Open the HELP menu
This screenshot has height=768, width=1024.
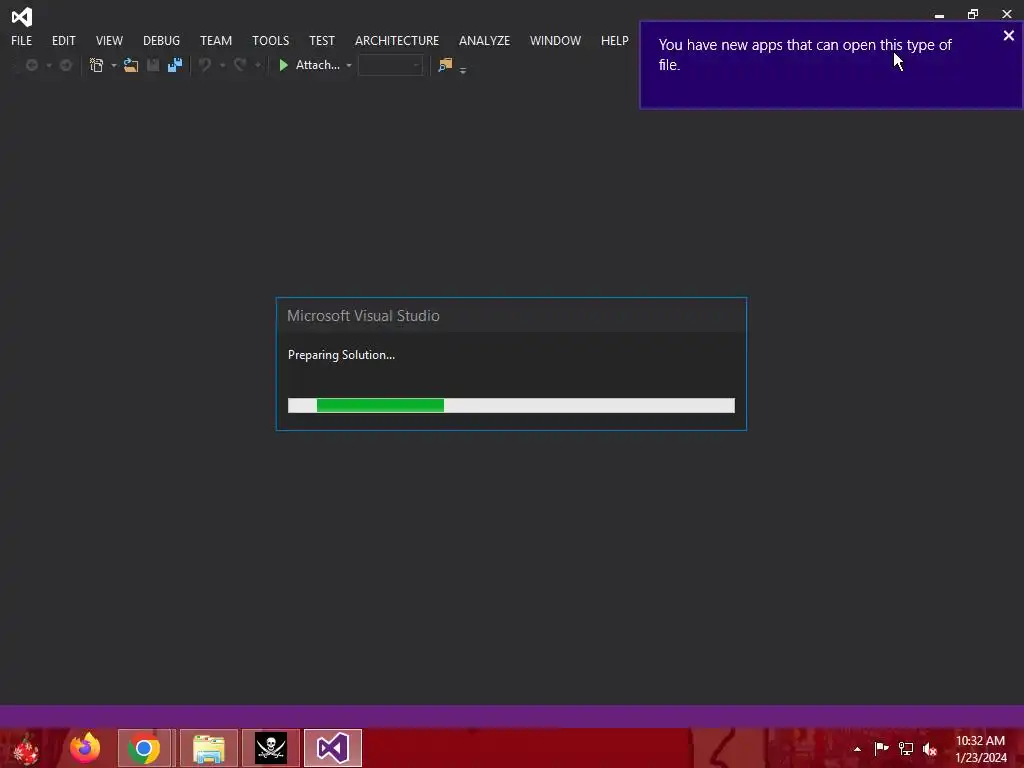tap(615, 40)
